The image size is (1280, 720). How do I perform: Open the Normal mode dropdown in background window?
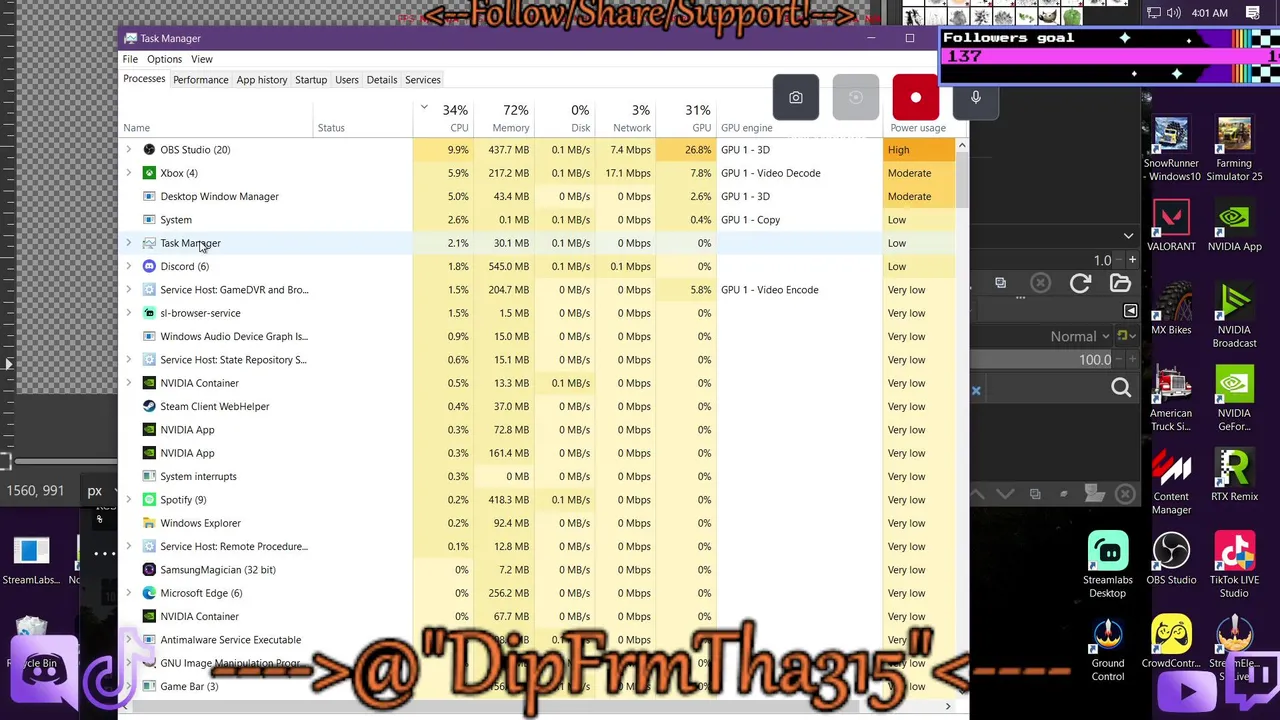coord(1080,336)
